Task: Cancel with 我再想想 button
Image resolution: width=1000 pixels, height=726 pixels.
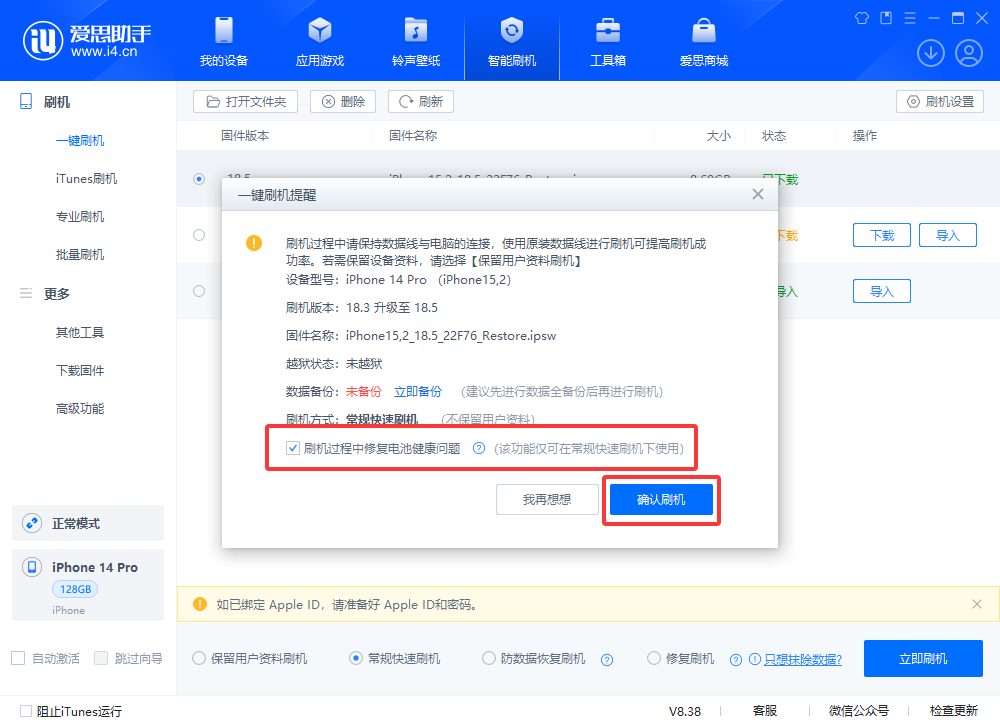Action: 547,500
